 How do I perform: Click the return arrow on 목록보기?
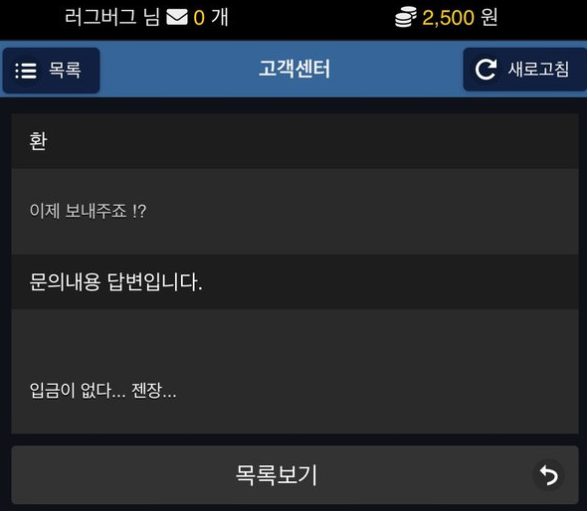click(x=548, y=475)
